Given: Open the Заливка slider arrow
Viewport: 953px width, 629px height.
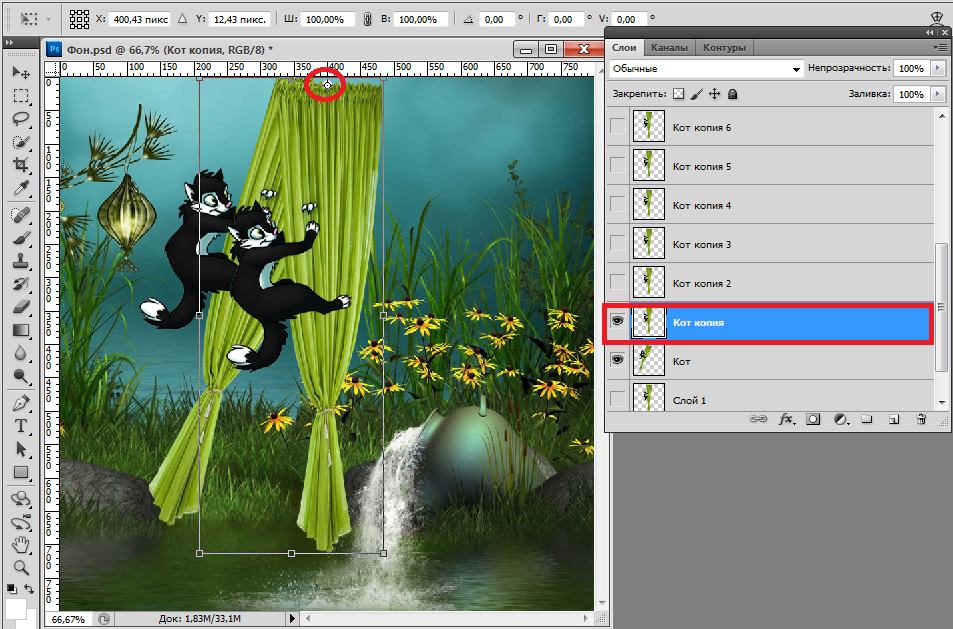Looking at the screenshot, I should [938, 94].
